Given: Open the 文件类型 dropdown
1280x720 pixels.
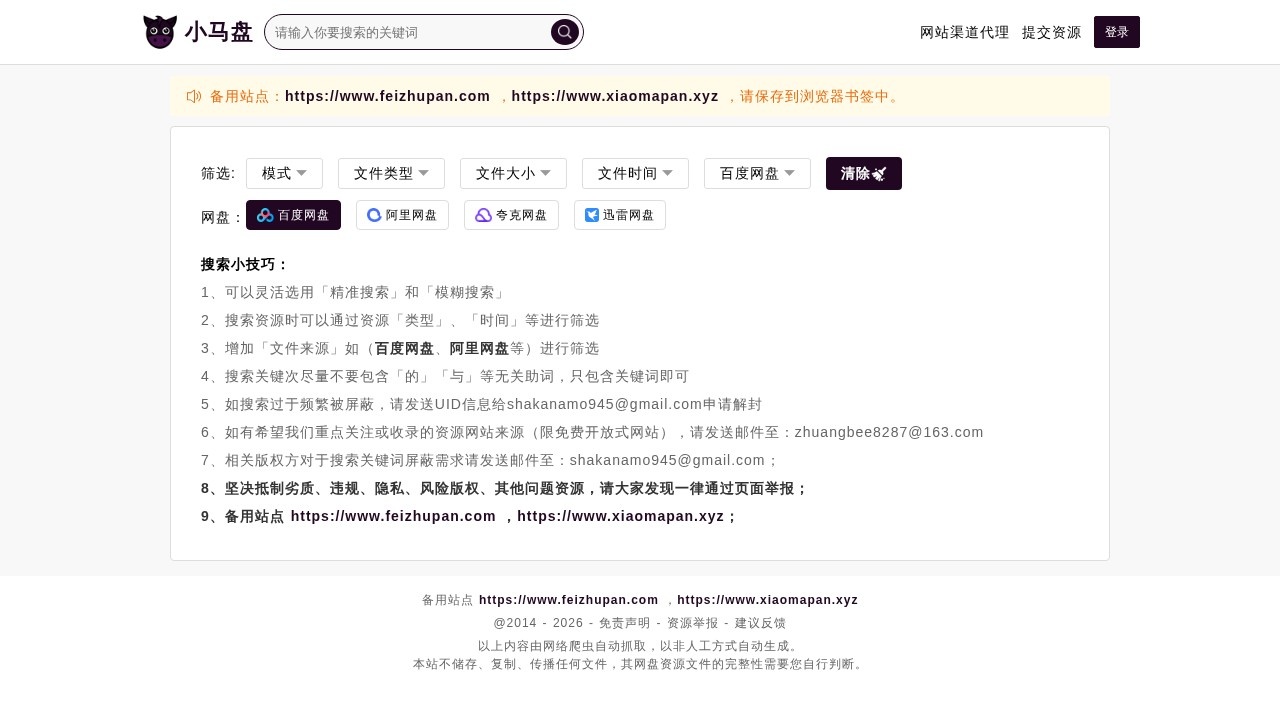Looking at the screenshot, I should pyautogui.click(x=391, y=173).
